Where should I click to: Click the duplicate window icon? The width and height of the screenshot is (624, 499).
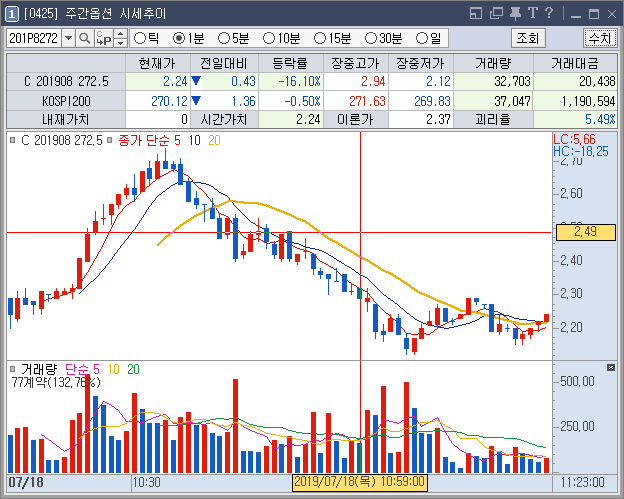(x=496, y=14)
